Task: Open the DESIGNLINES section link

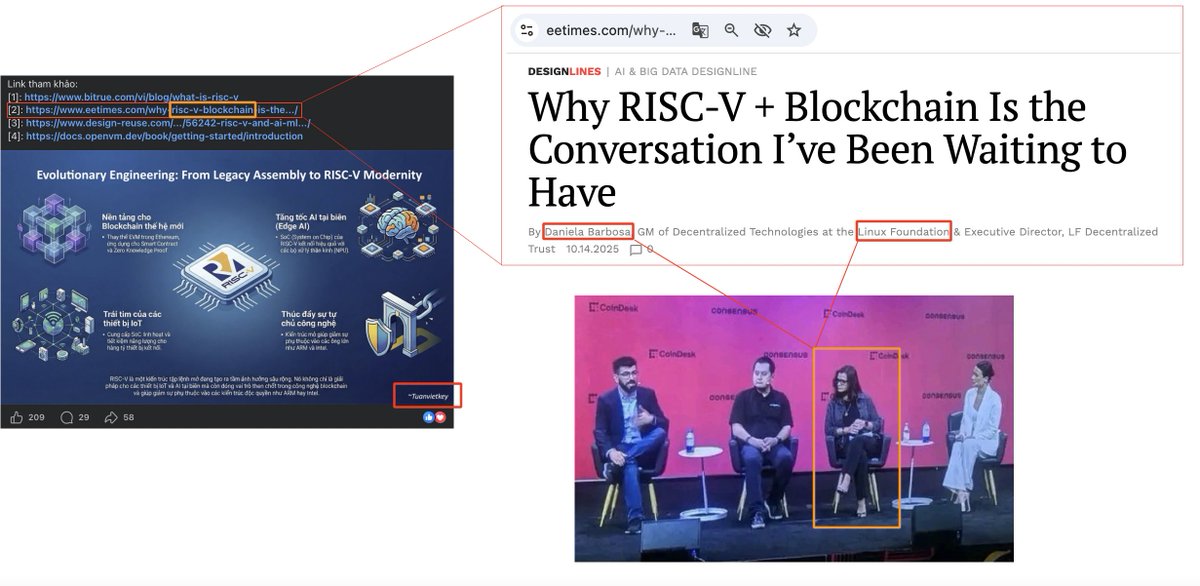Action: click(x=564, y=71)
